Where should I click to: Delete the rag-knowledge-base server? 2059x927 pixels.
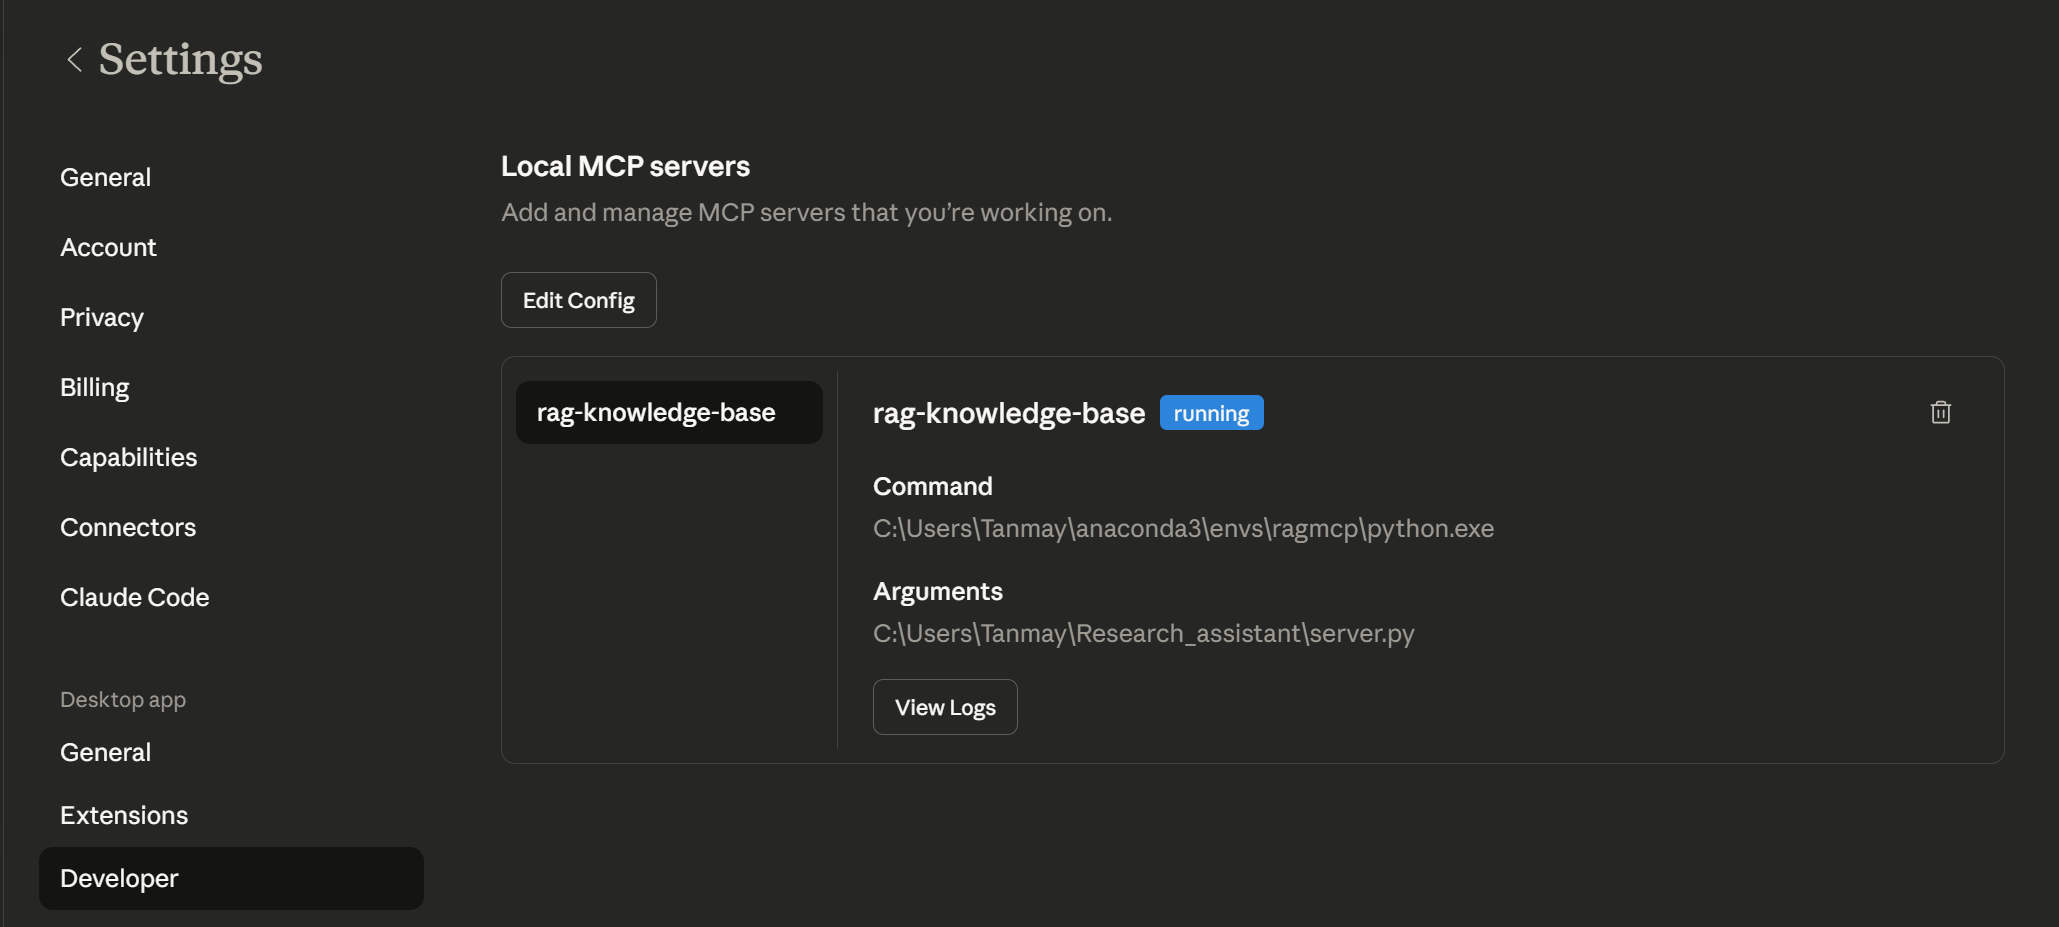tap(1940, 412)
